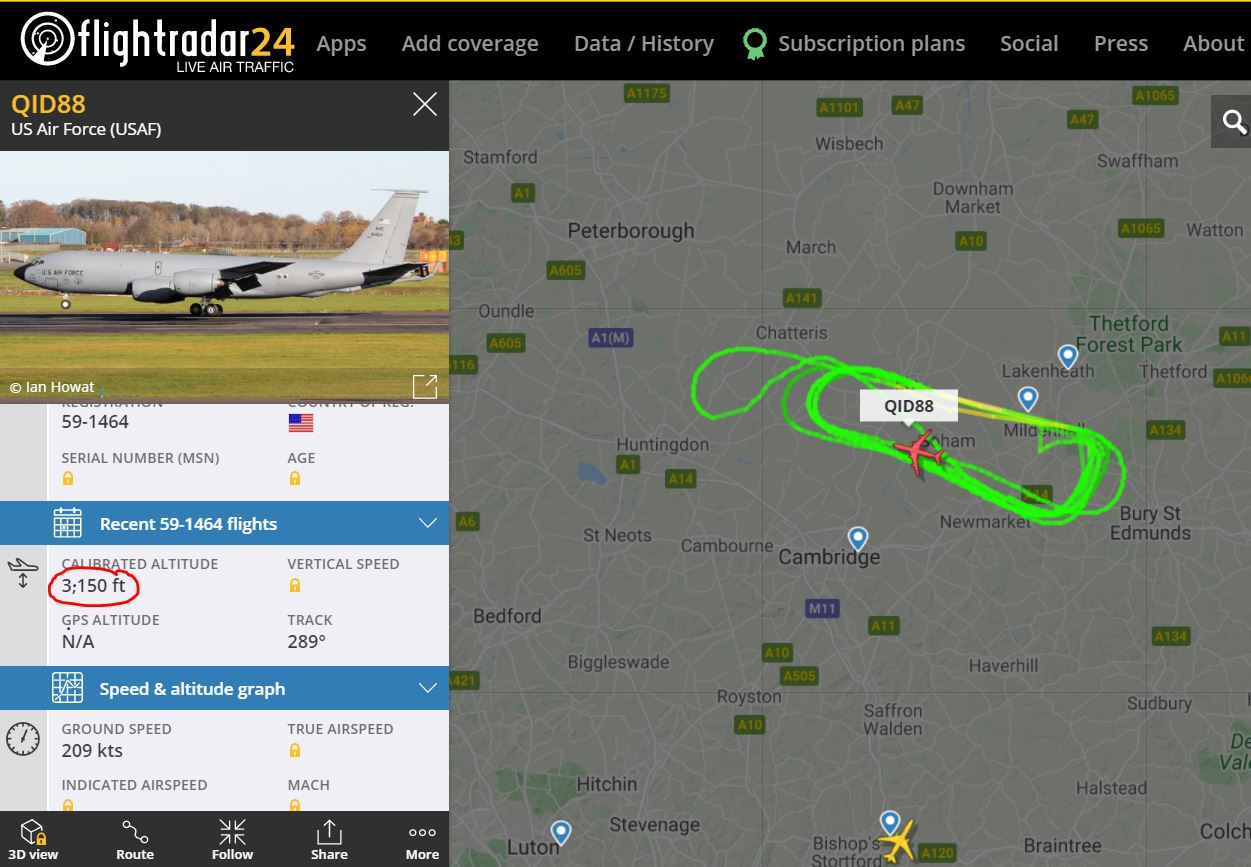
Task: Show the flight Route
Action: tap(135, 839)
